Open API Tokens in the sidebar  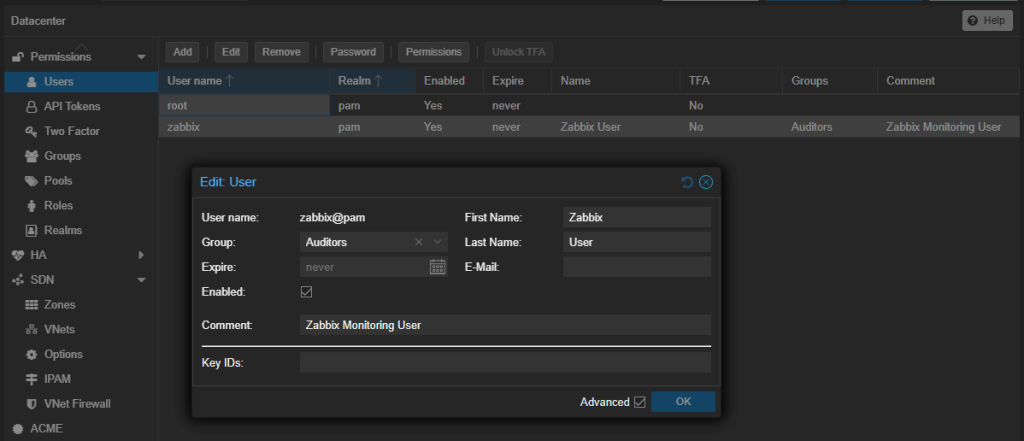71,106
